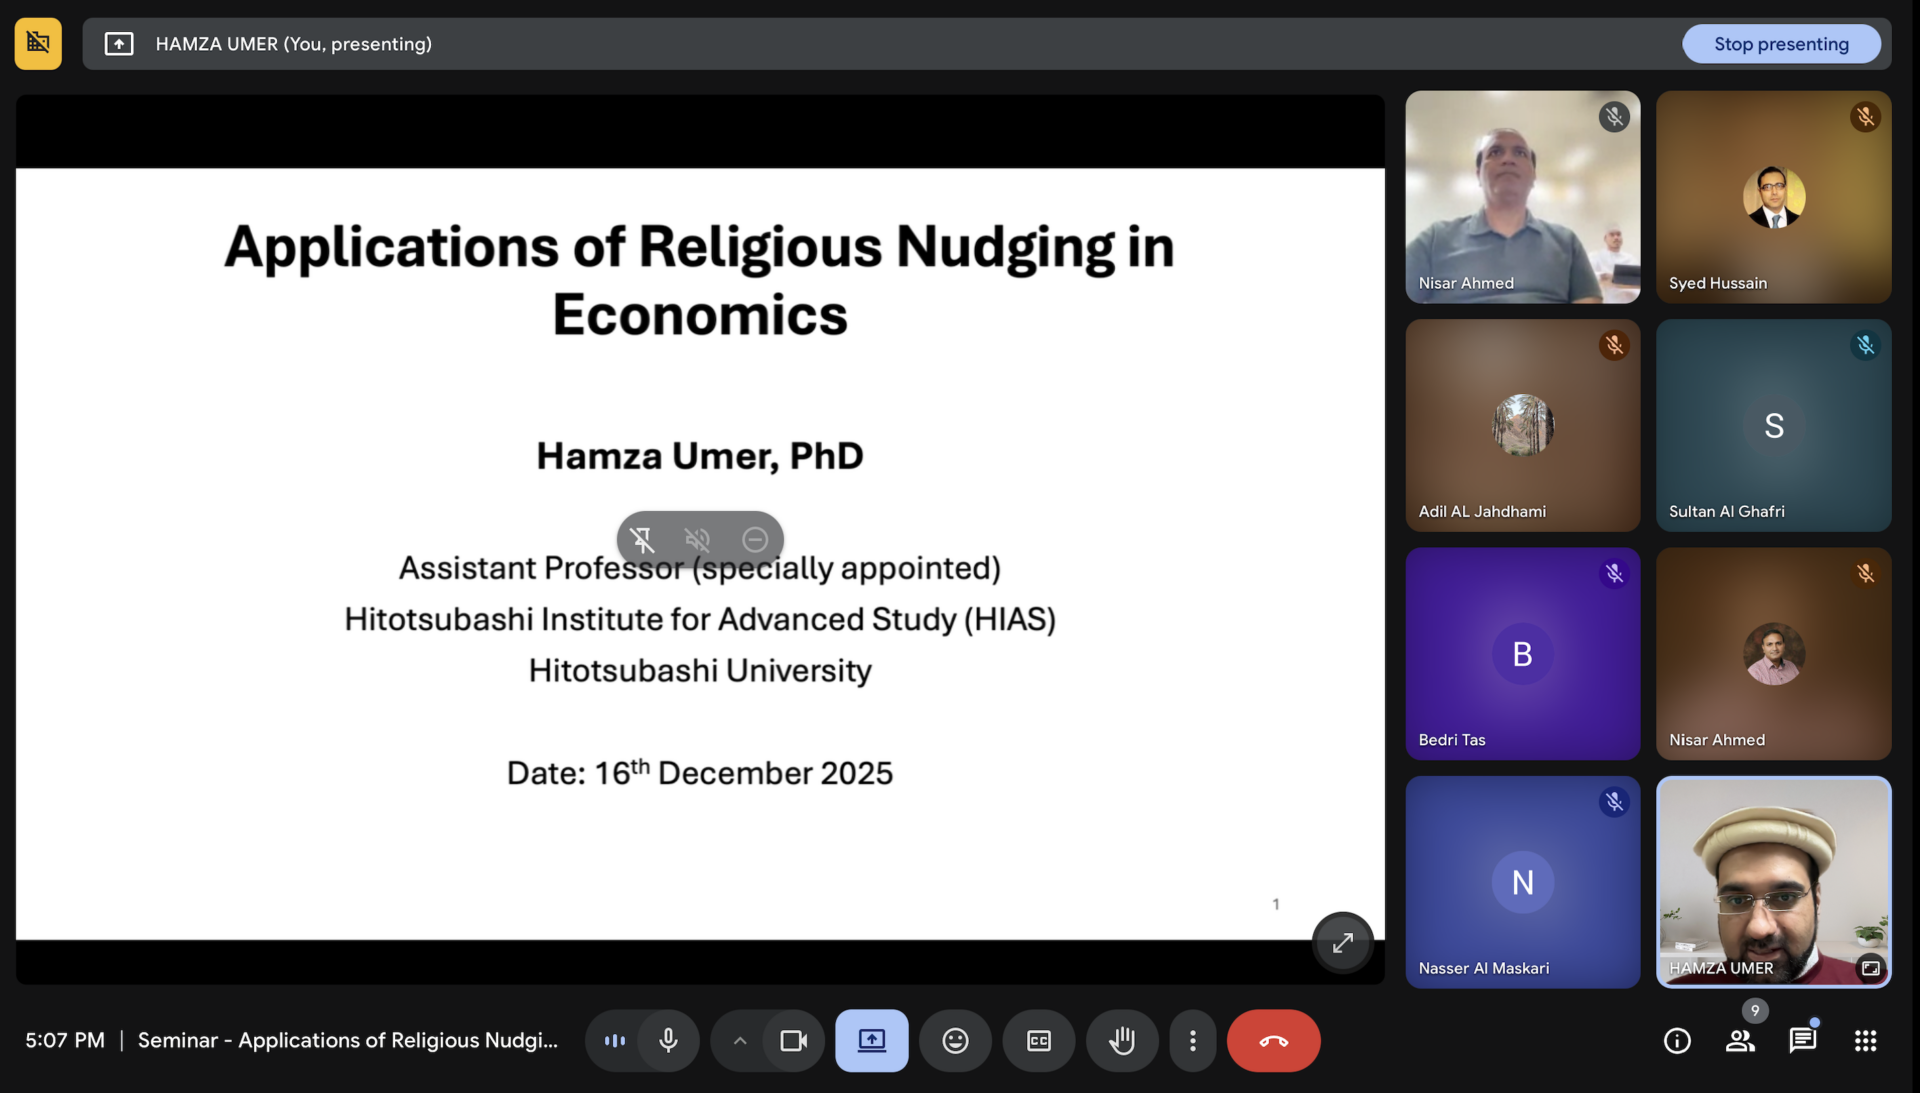
Task: Open audio and video settings chevron
Action: click(740, 1040)
